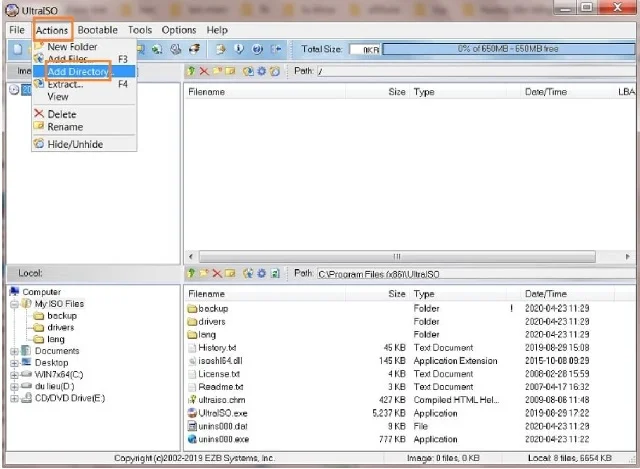This screenshot has height=469, width=640.
Task: Sort Image pane by Filename column
Action: click(265, 92)
